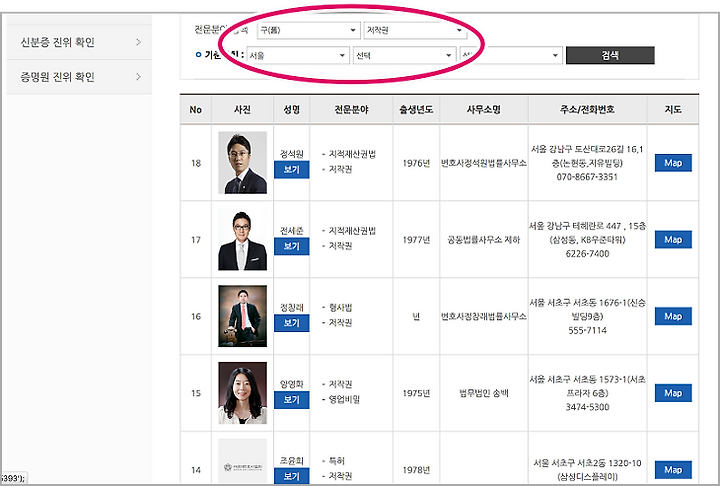Click the 출생년도 column header
Viewport: 720px width, 486px height.
(x=416, y=110)
